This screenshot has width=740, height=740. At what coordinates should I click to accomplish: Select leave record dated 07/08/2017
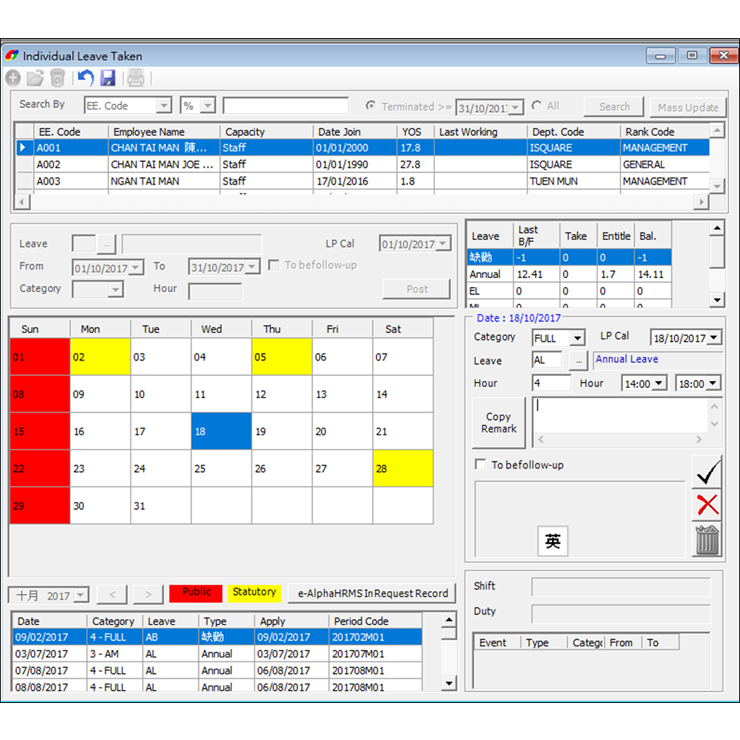point(217,671)
